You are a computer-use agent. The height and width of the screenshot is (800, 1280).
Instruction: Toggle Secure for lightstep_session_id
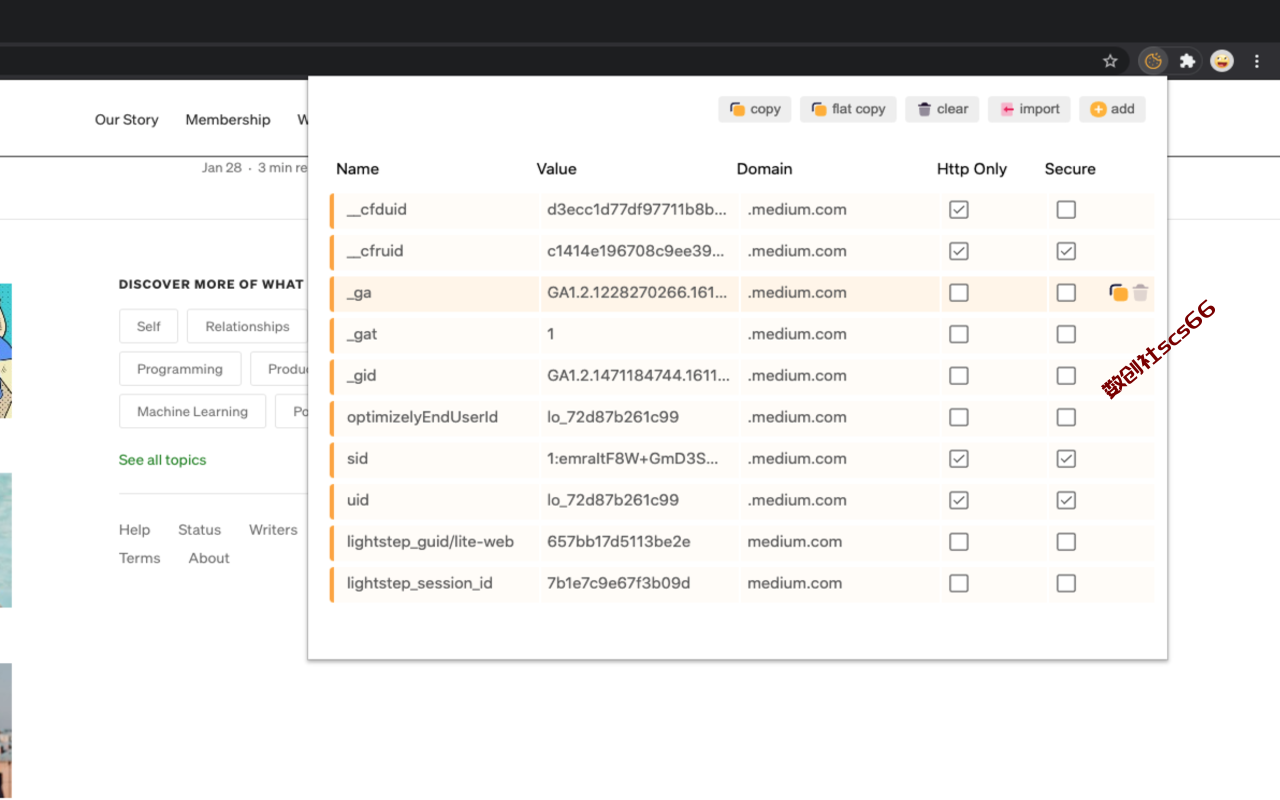click(1066, 583)
